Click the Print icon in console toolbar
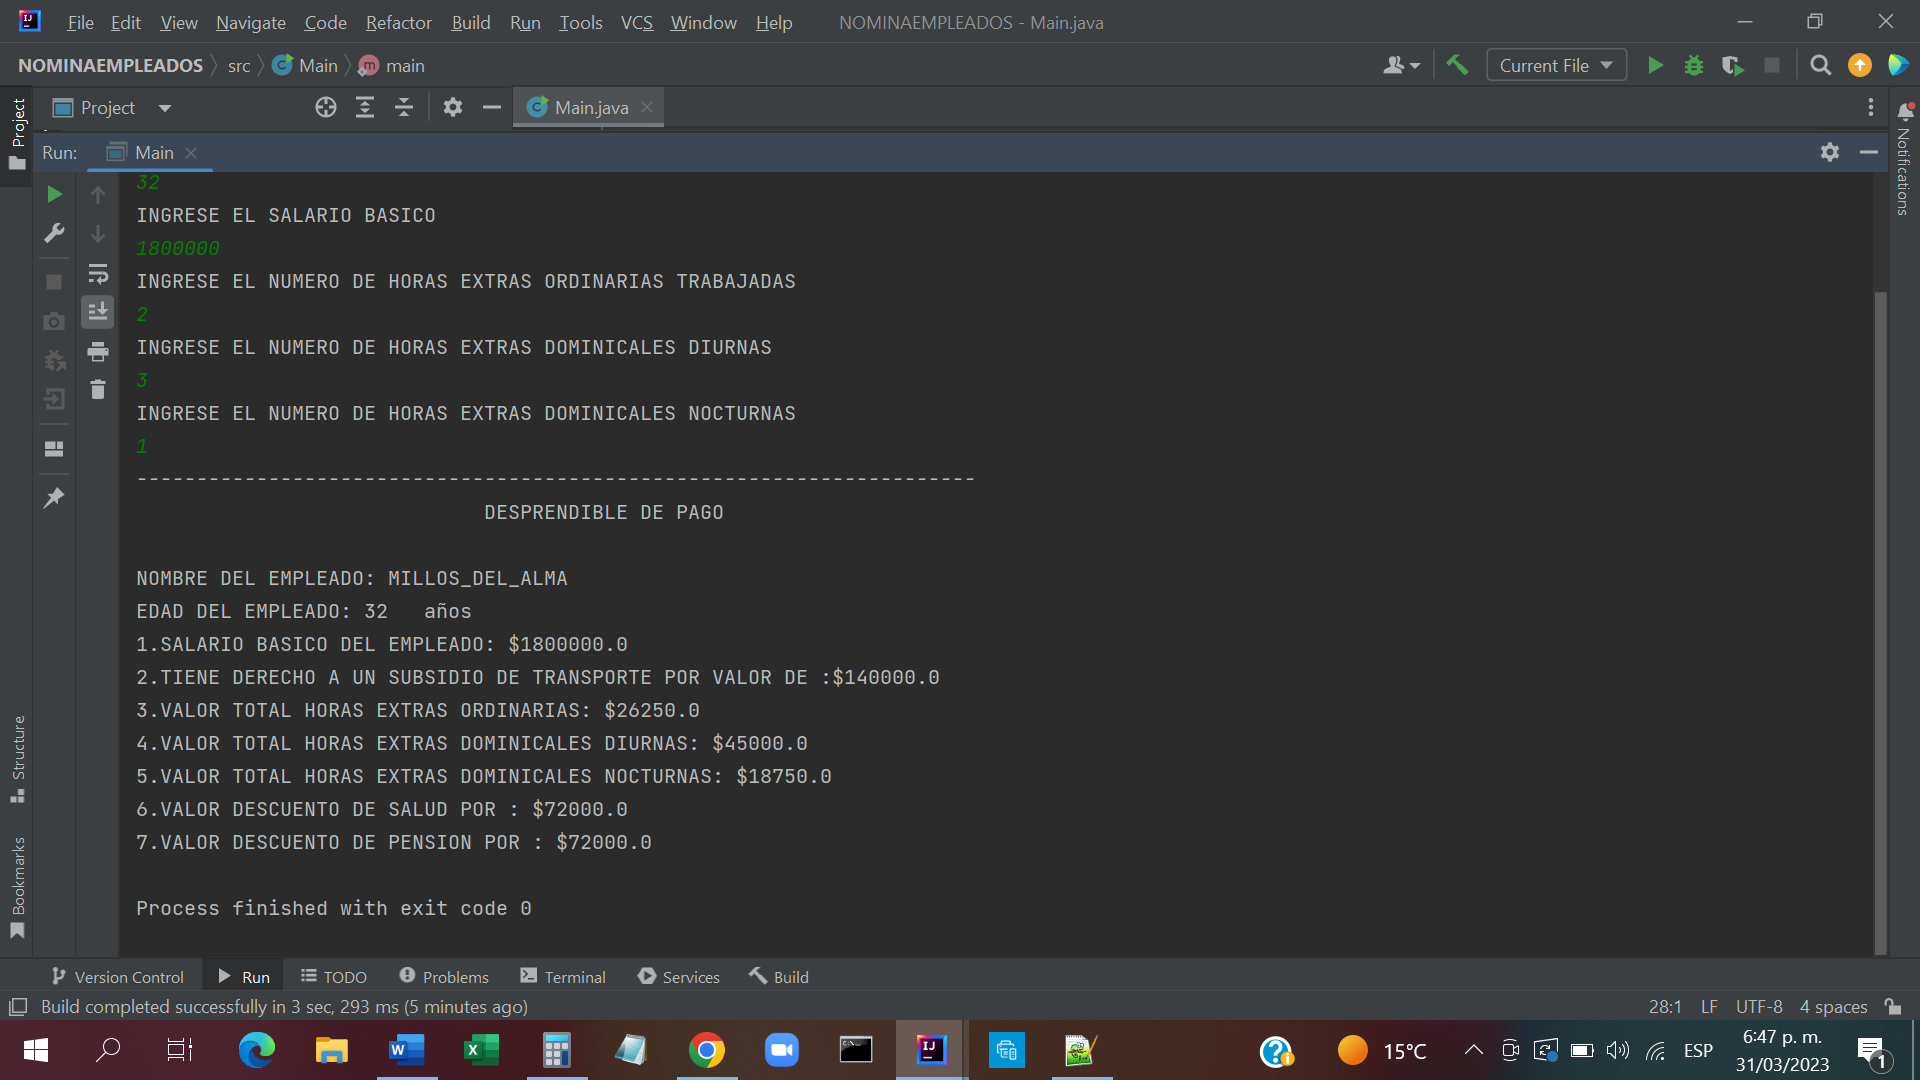The width and height of the screenshot is (1920, 1080). [98, 352]
